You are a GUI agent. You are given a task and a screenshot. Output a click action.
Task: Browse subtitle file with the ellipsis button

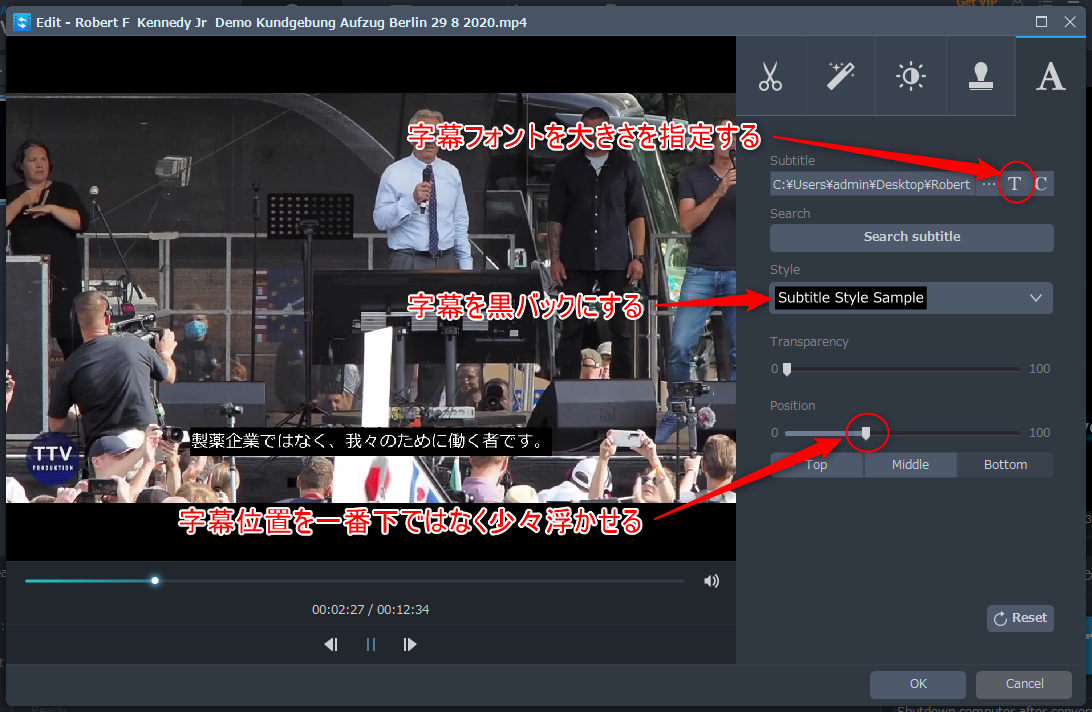point(988,184)
